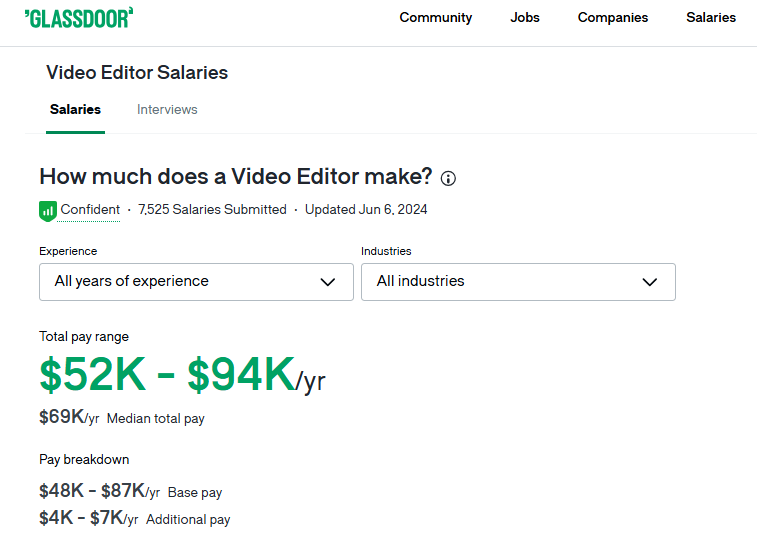
Task: Open Salaries in the top navigation
Action: pos(711,17)
